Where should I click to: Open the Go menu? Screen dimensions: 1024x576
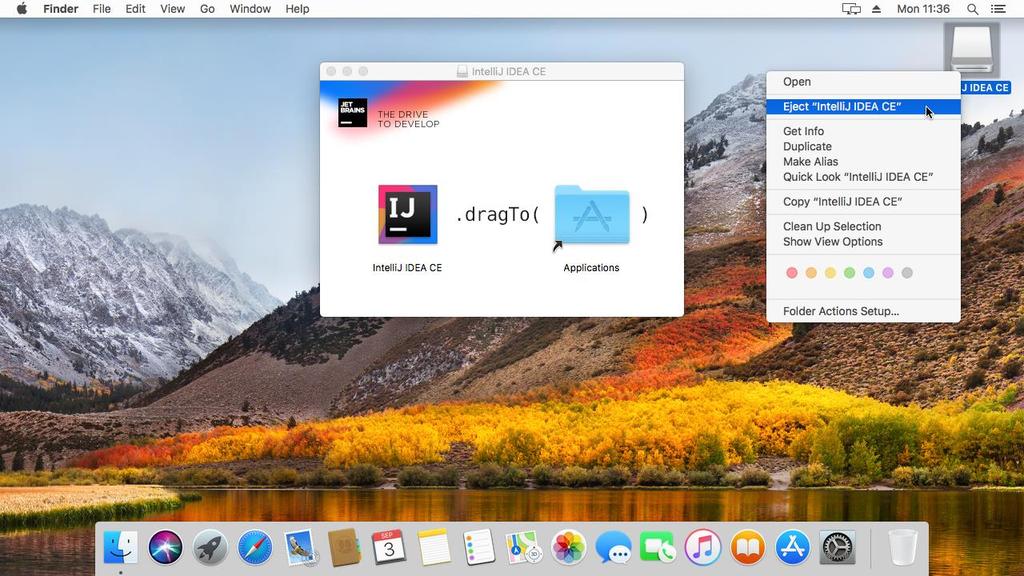pyautogui.click(x=207, y=8)
